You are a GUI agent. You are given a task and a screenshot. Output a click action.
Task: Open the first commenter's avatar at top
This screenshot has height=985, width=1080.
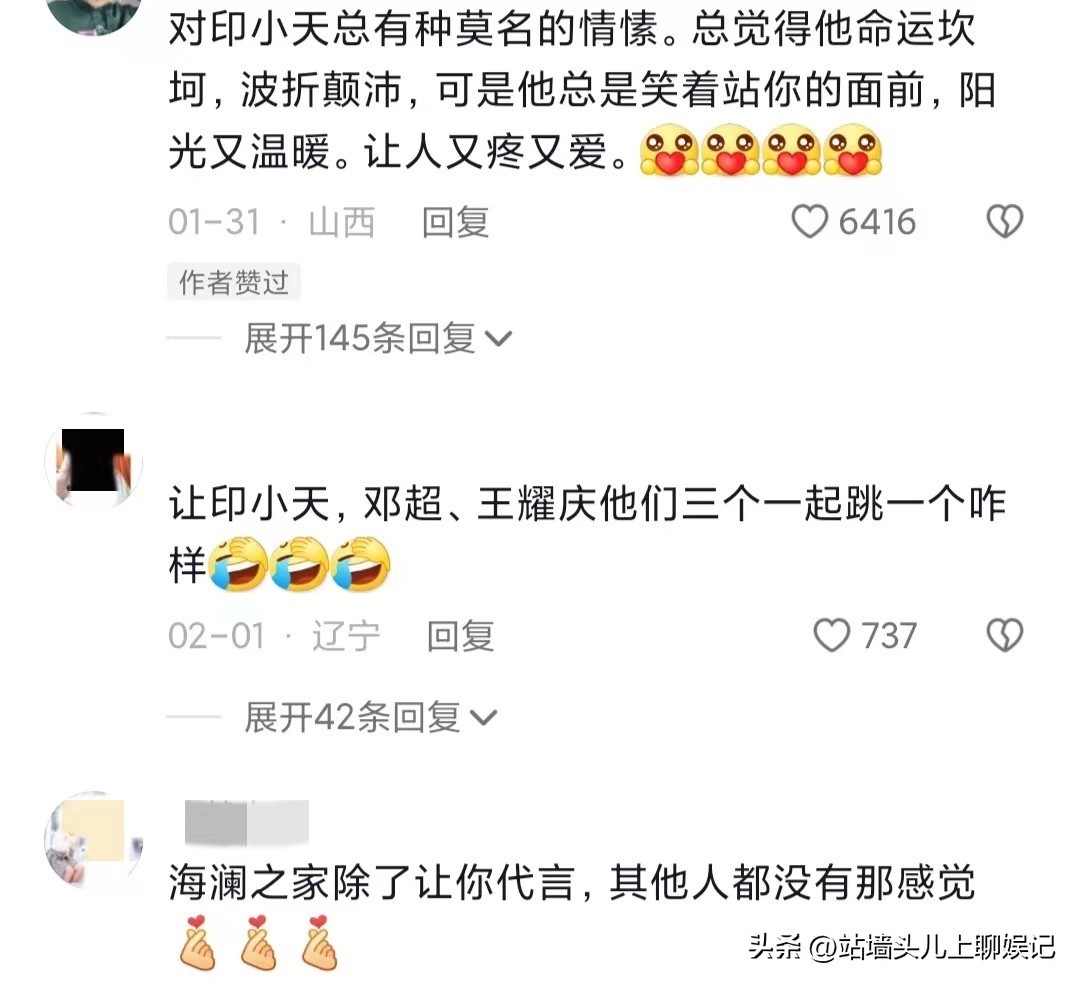[93, 14]
